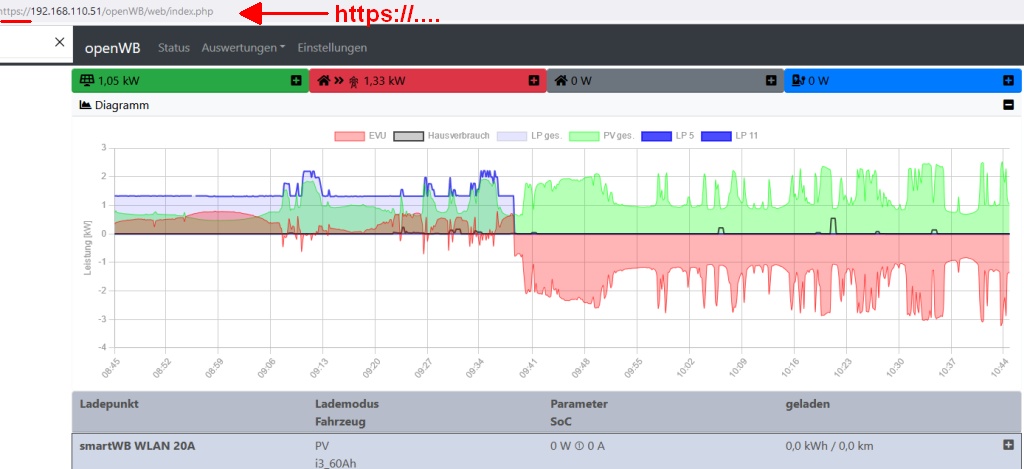
Task: Open the Status page
Action: pyautogui.click(x=174, y=48)
